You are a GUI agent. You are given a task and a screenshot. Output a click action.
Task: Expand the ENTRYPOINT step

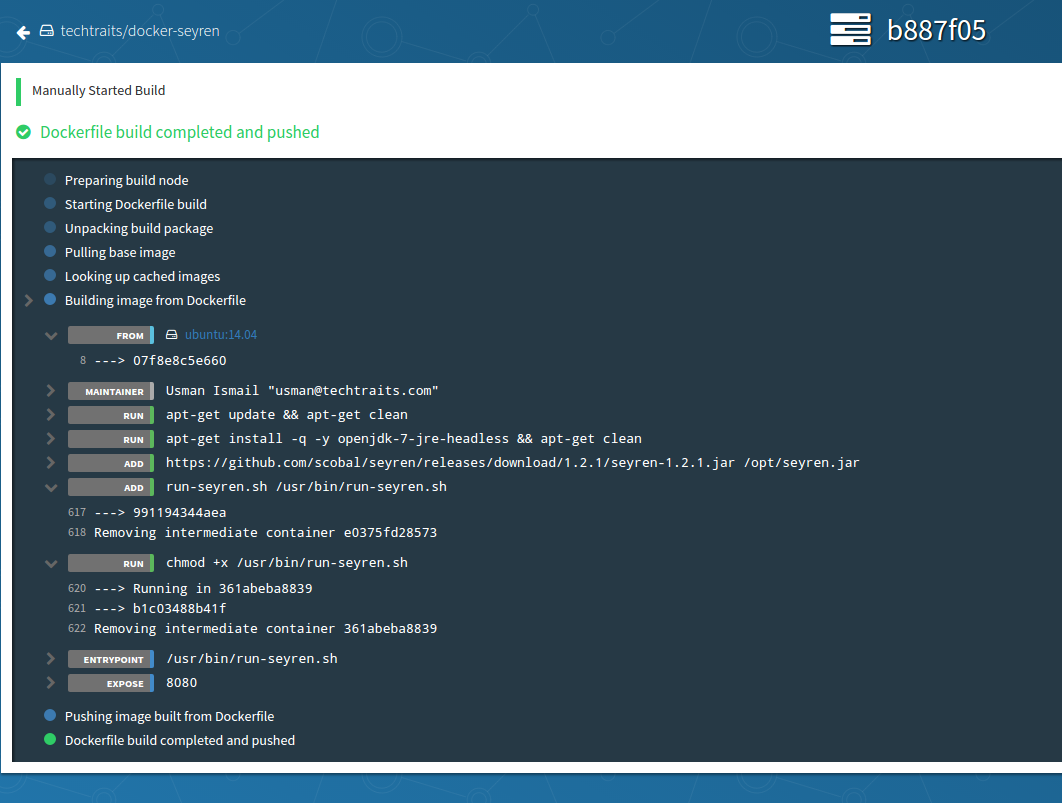point(50,659)
